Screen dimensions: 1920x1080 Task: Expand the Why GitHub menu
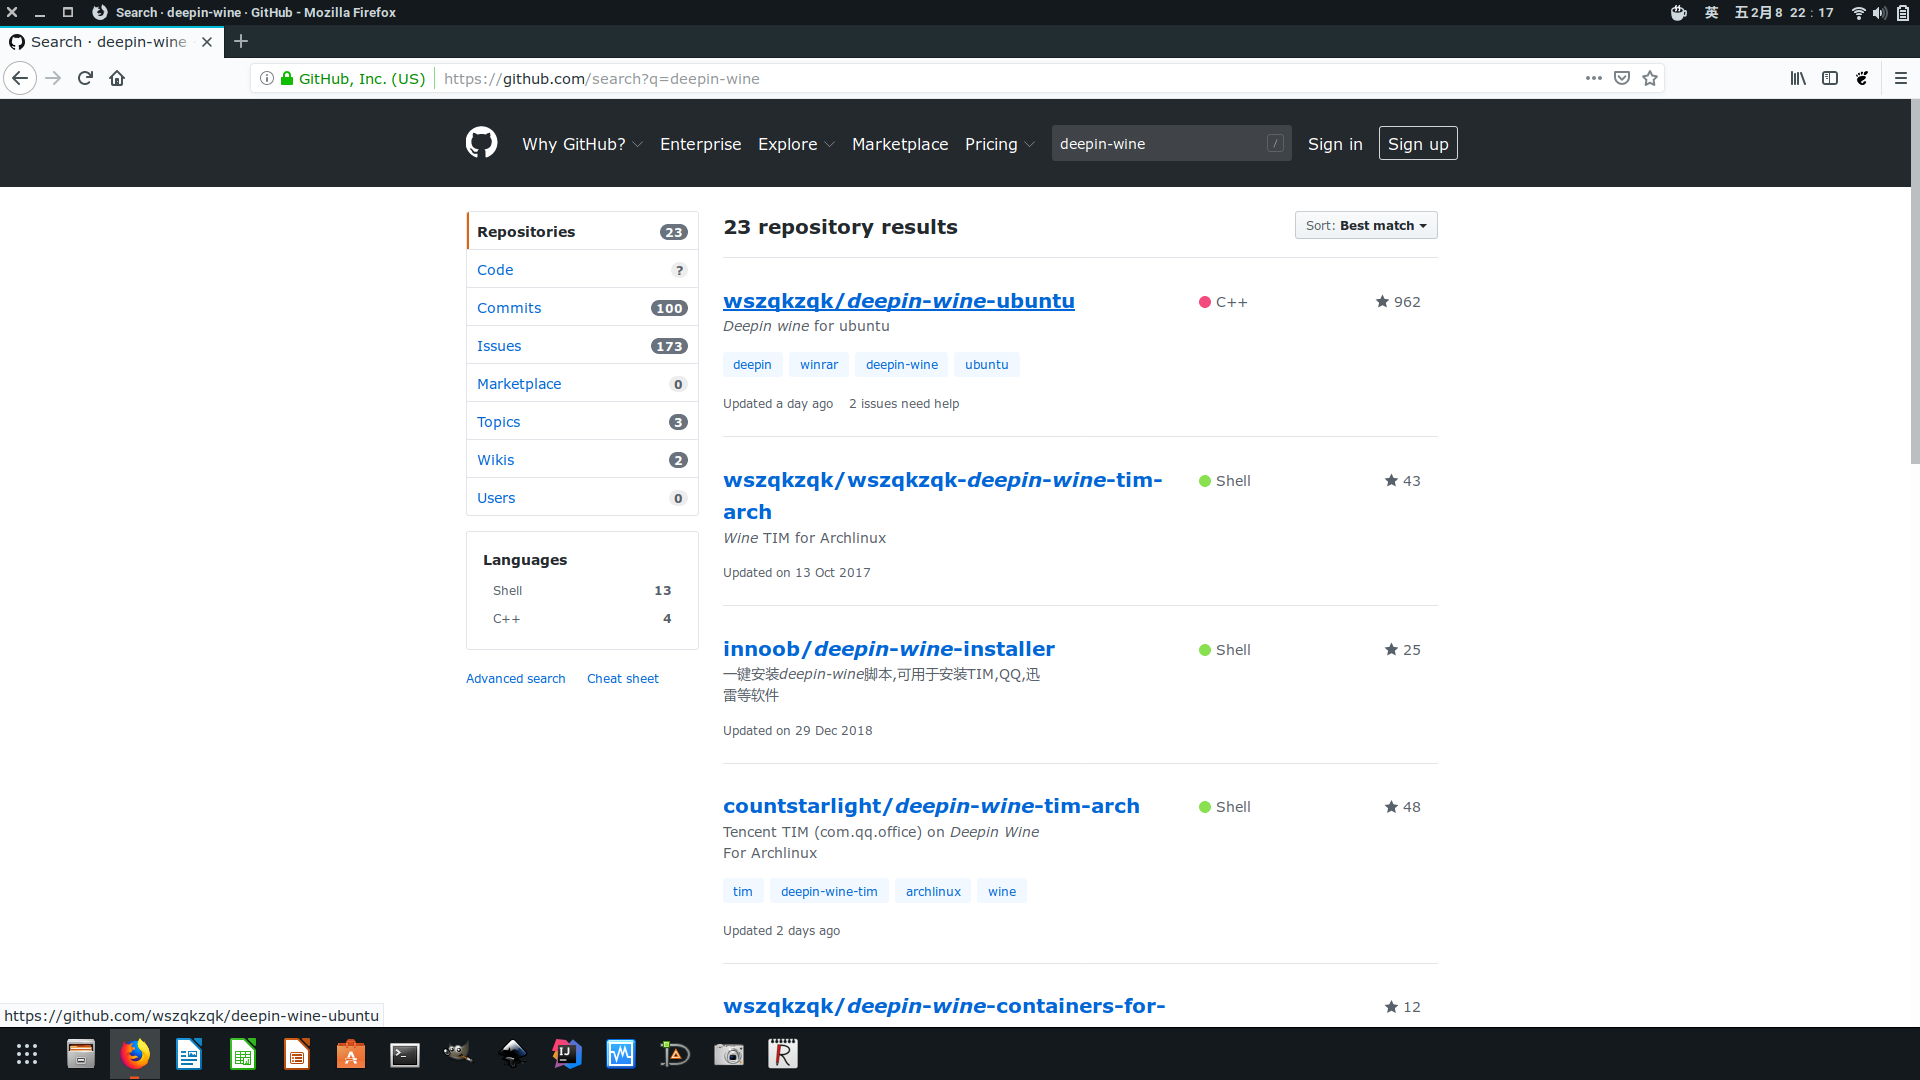(582, 142)
